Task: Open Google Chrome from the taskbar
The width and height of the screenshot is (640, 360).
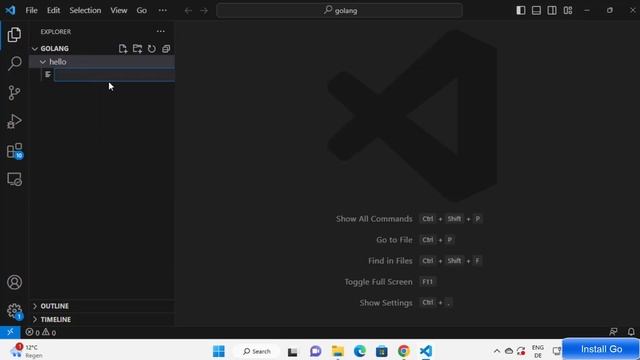Action: coord(404,351)
